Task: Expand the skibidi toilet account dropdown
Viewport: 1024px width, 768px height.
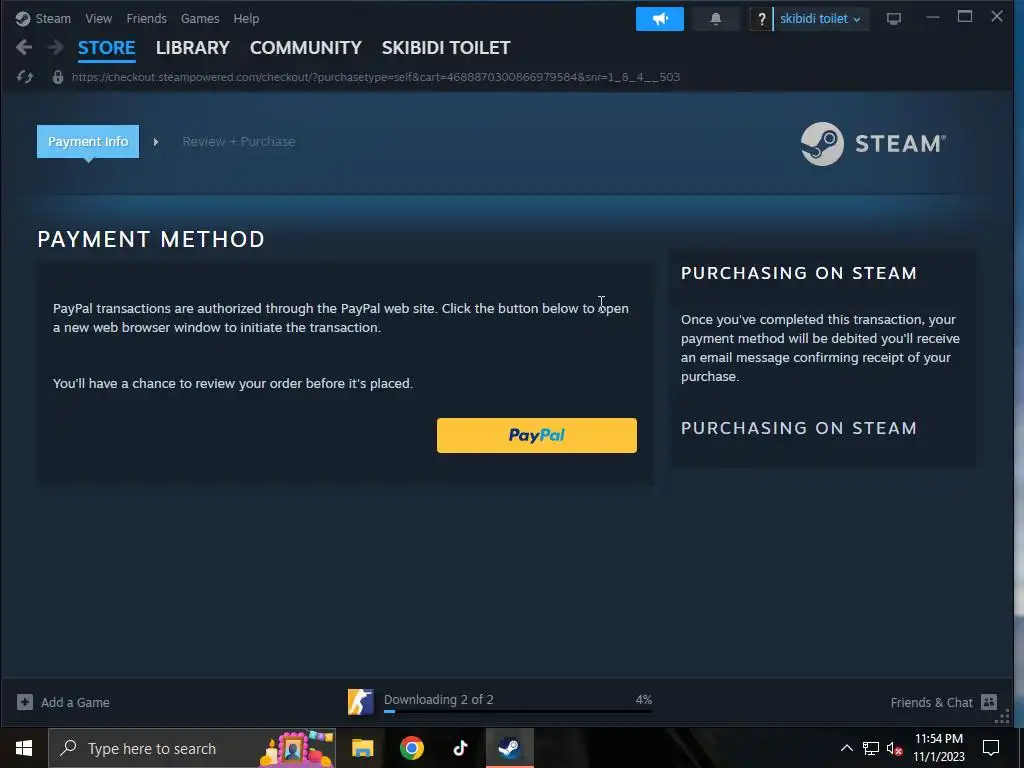Action: pos(820,19)
